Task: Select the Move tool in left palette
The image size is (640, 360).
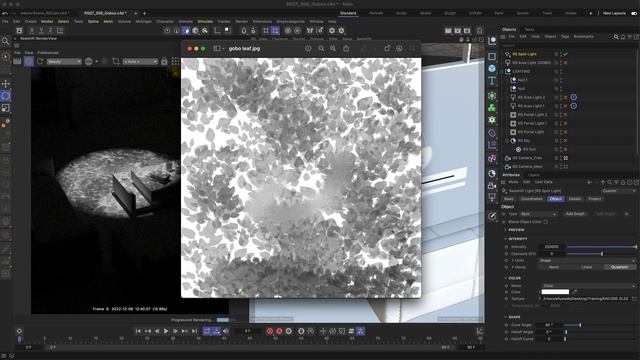Action: click(x=6, y=84)
